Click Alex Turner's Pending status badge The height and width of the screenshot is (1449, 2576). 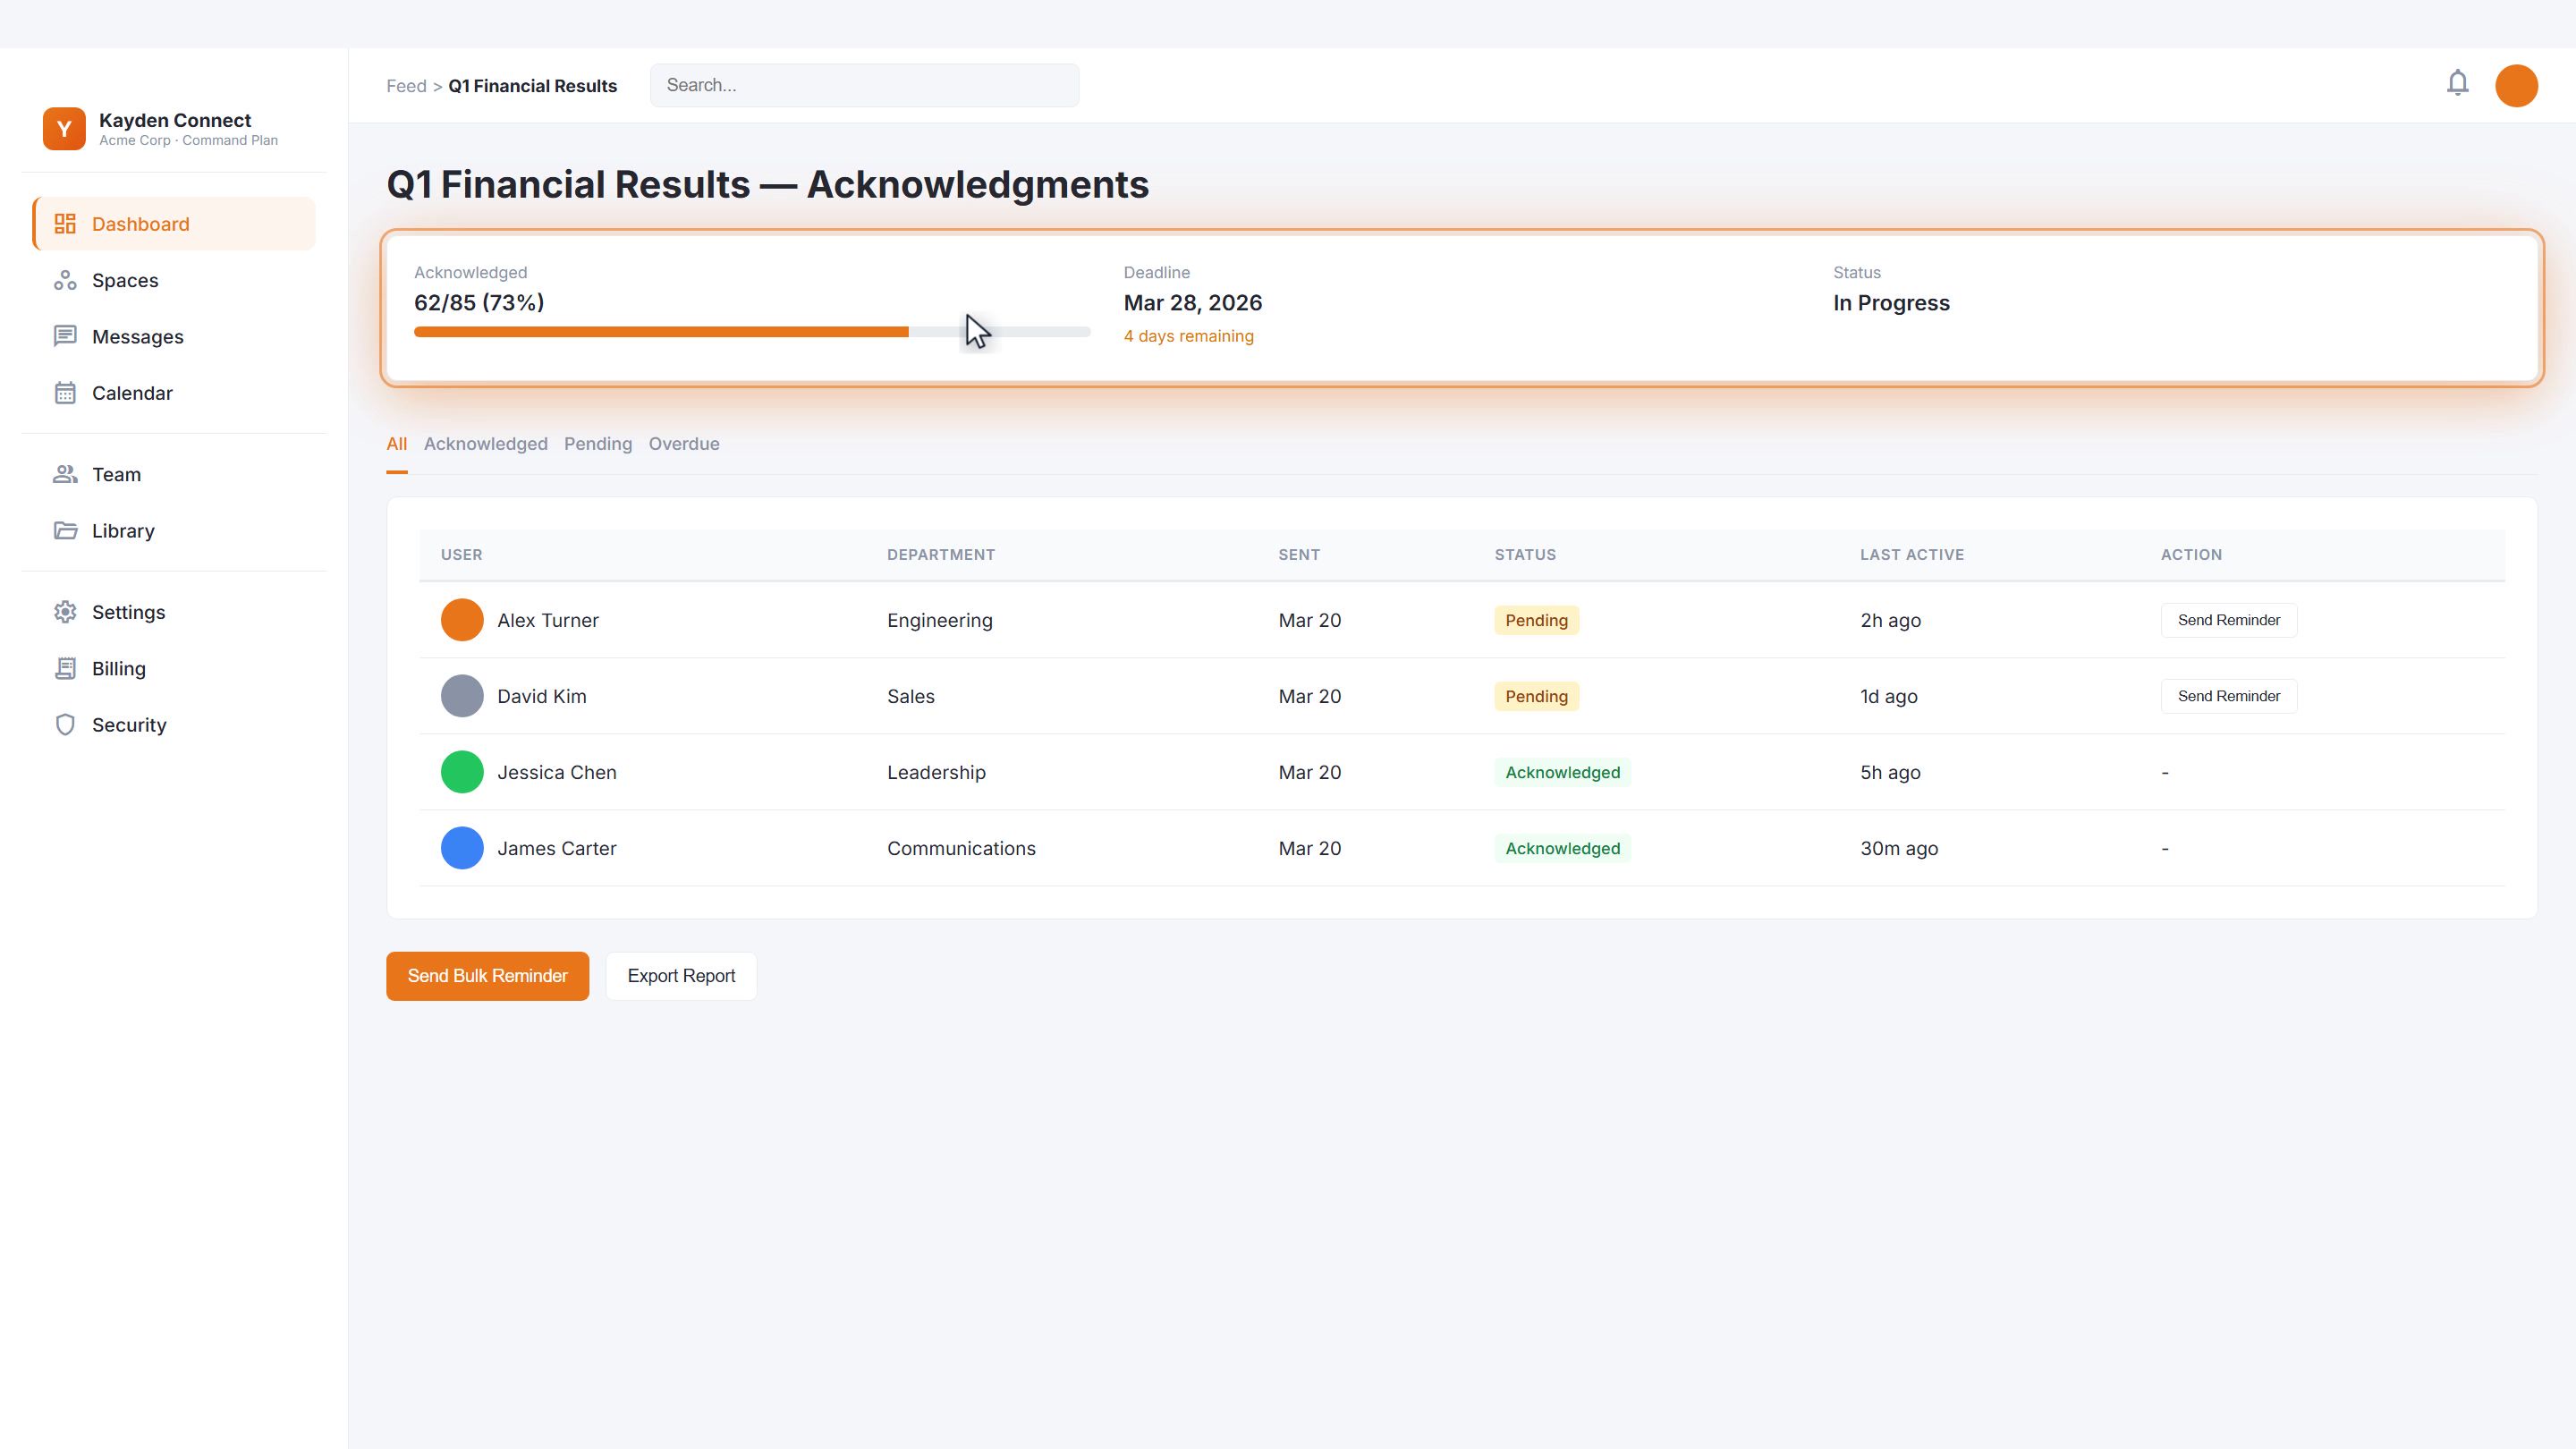1537,620
